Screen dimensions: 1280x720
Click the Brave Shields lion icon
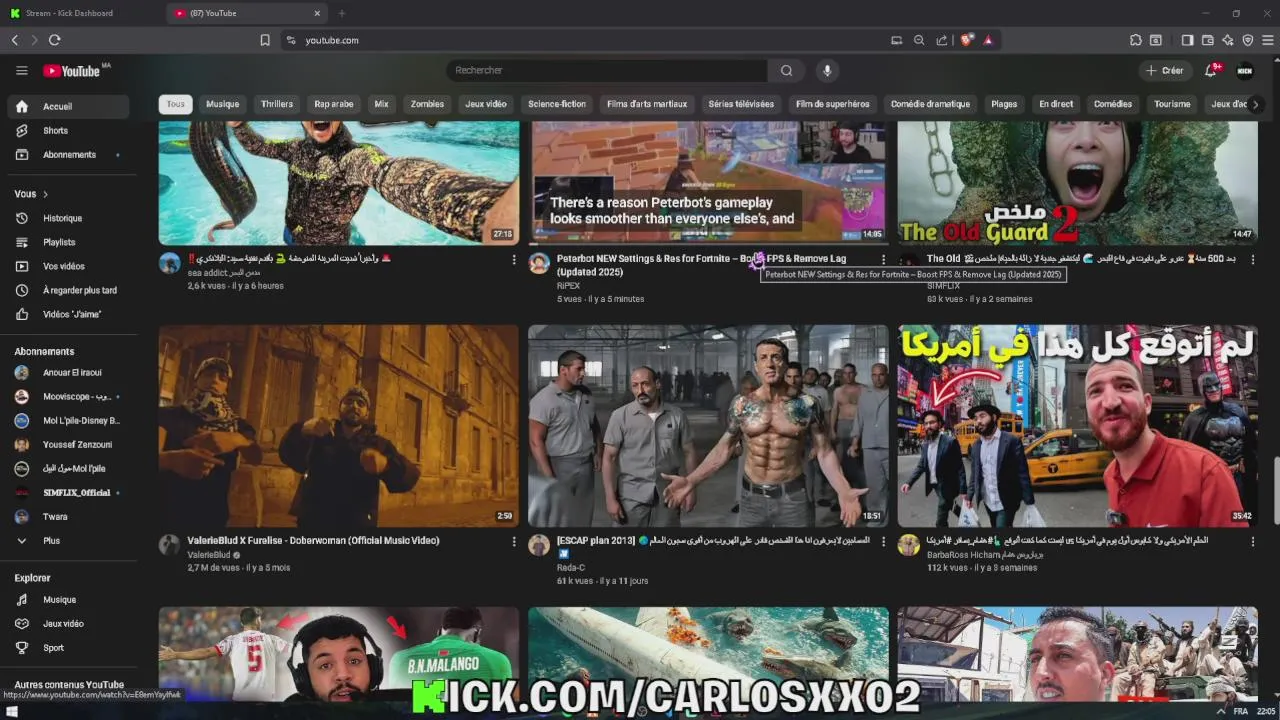click(x=967, y=40)
